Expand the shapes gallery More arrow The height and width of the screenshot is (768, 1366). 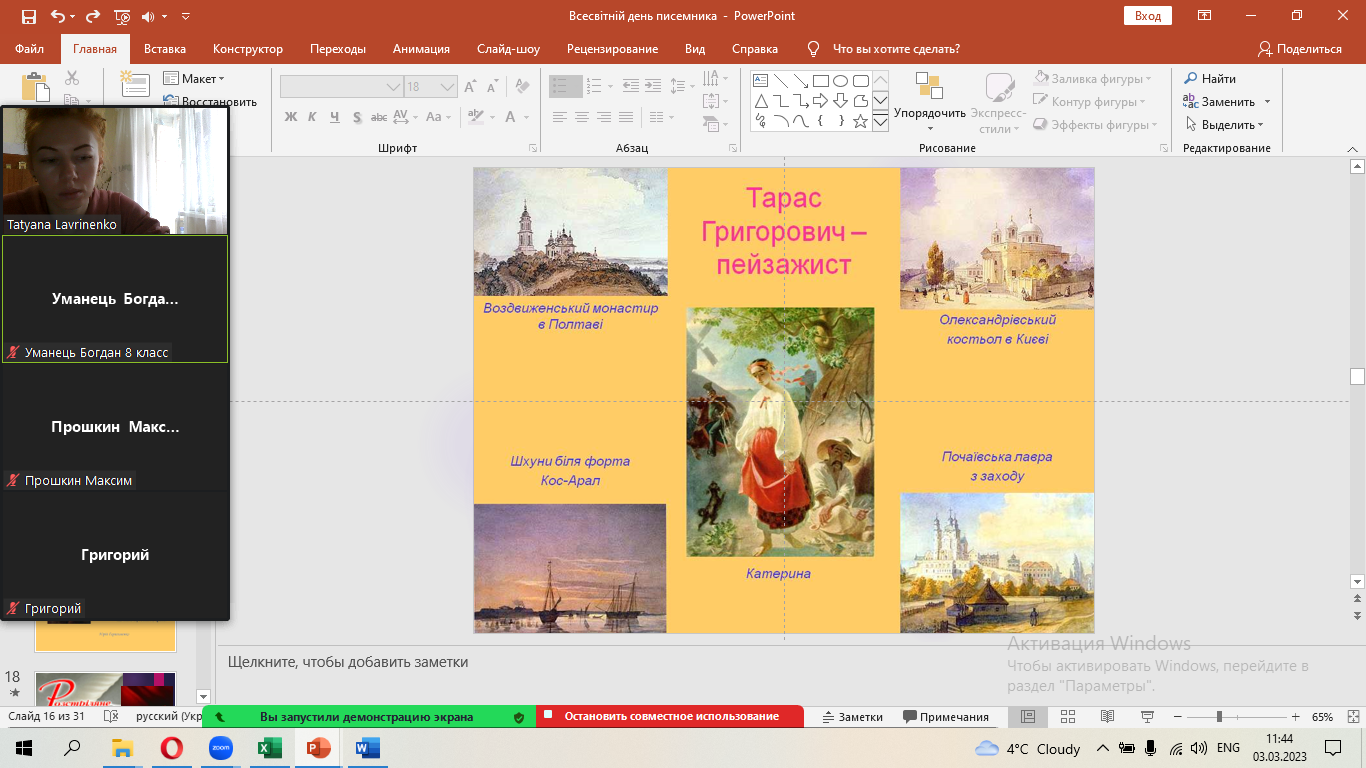[x=880, y=122]
